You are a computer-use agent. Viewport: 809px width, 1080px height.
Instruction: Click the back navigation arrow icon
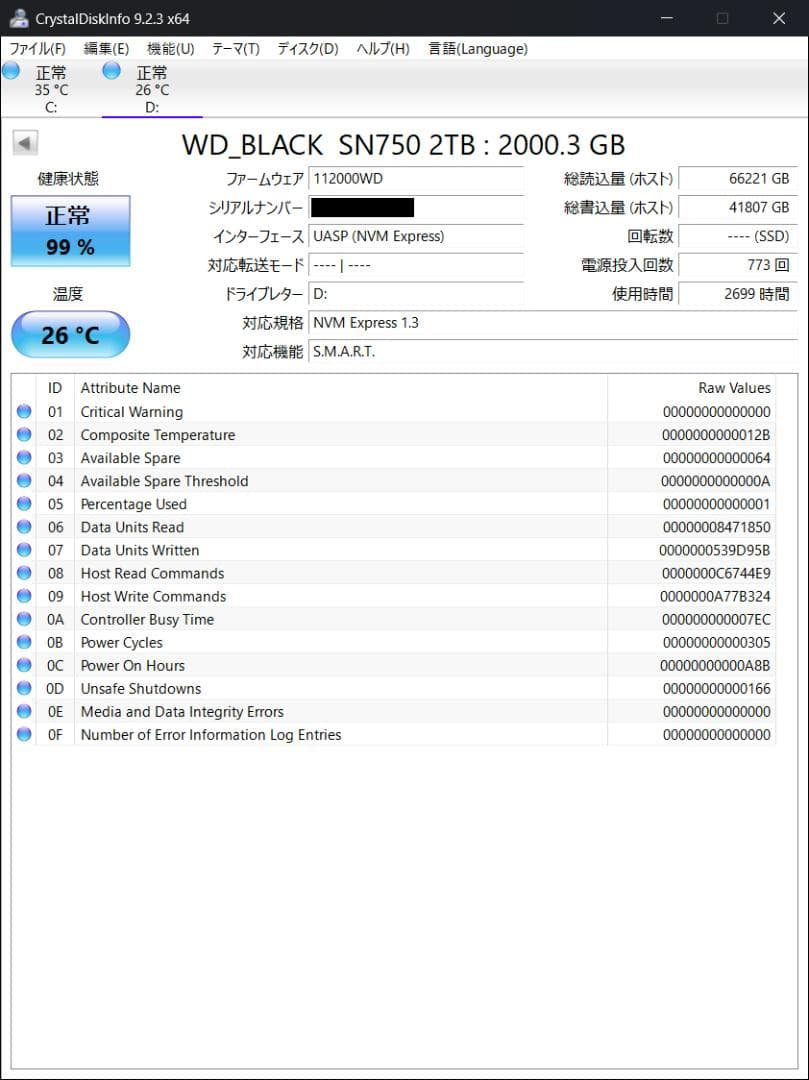click(24, 142)
